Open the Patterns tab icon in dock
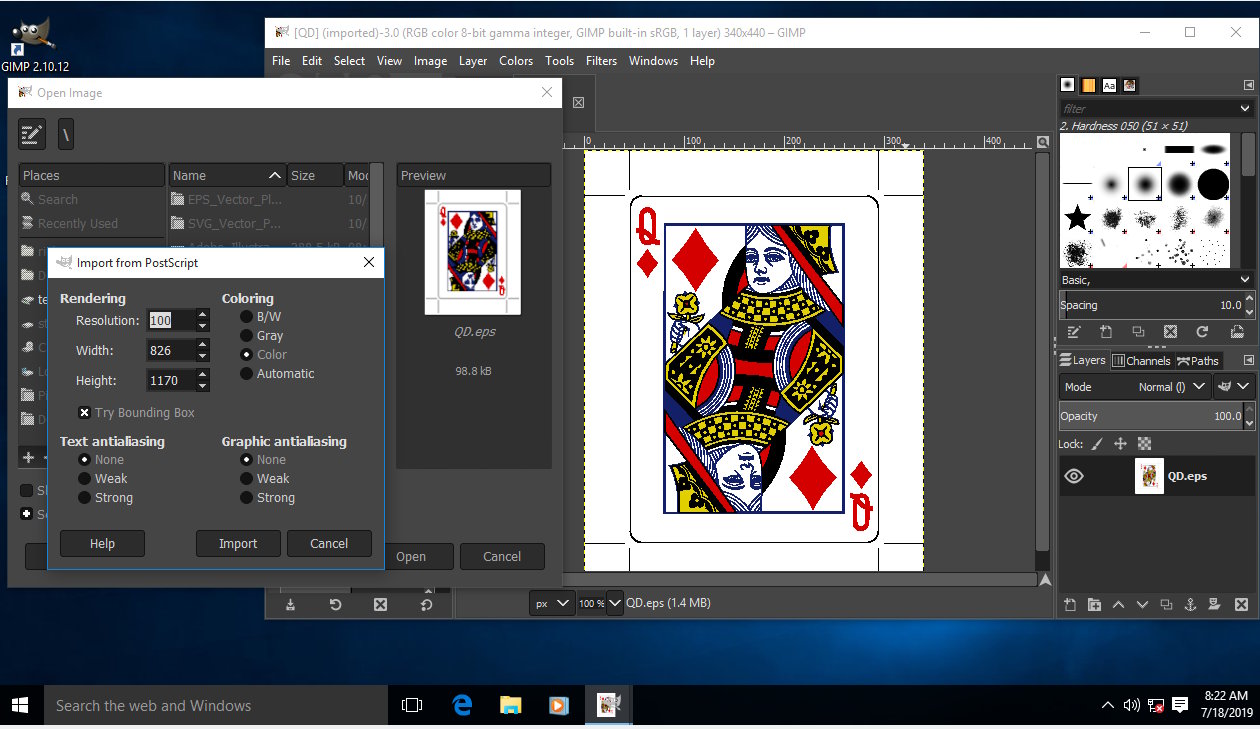This screenshot has width=1260, height=729. coord(1088,85)
